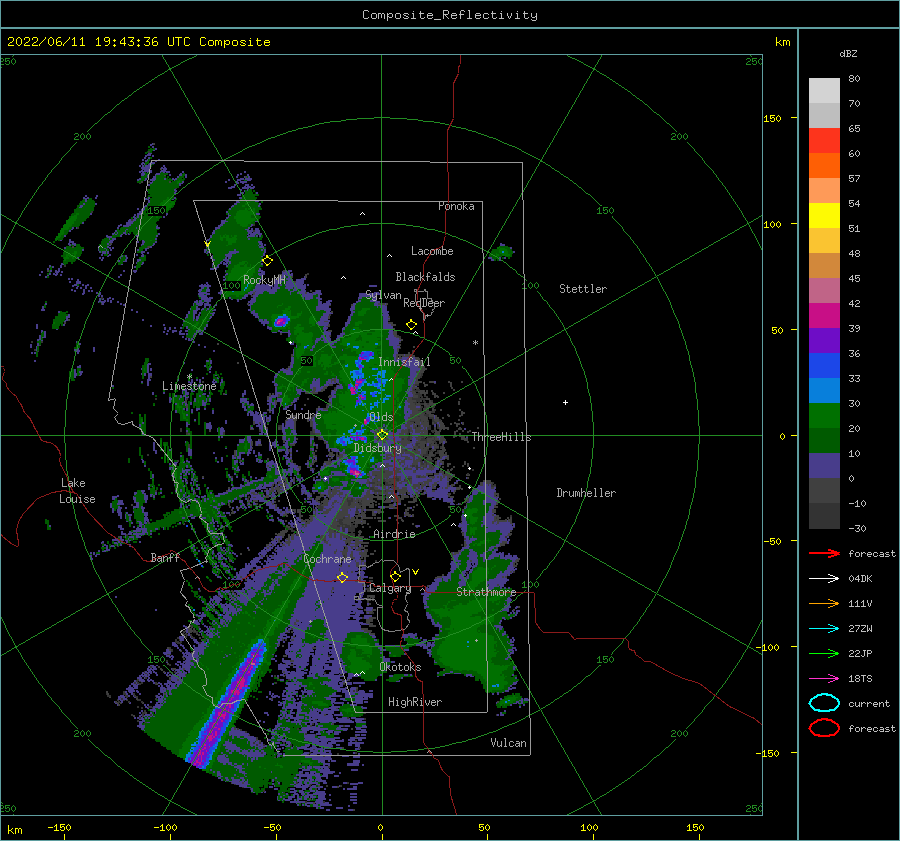Viewport: 900px width, 841px height.
Task: Select the indigo 0-10 dBZ swatch
Action: pyautogui.click(x=824, y=466)
